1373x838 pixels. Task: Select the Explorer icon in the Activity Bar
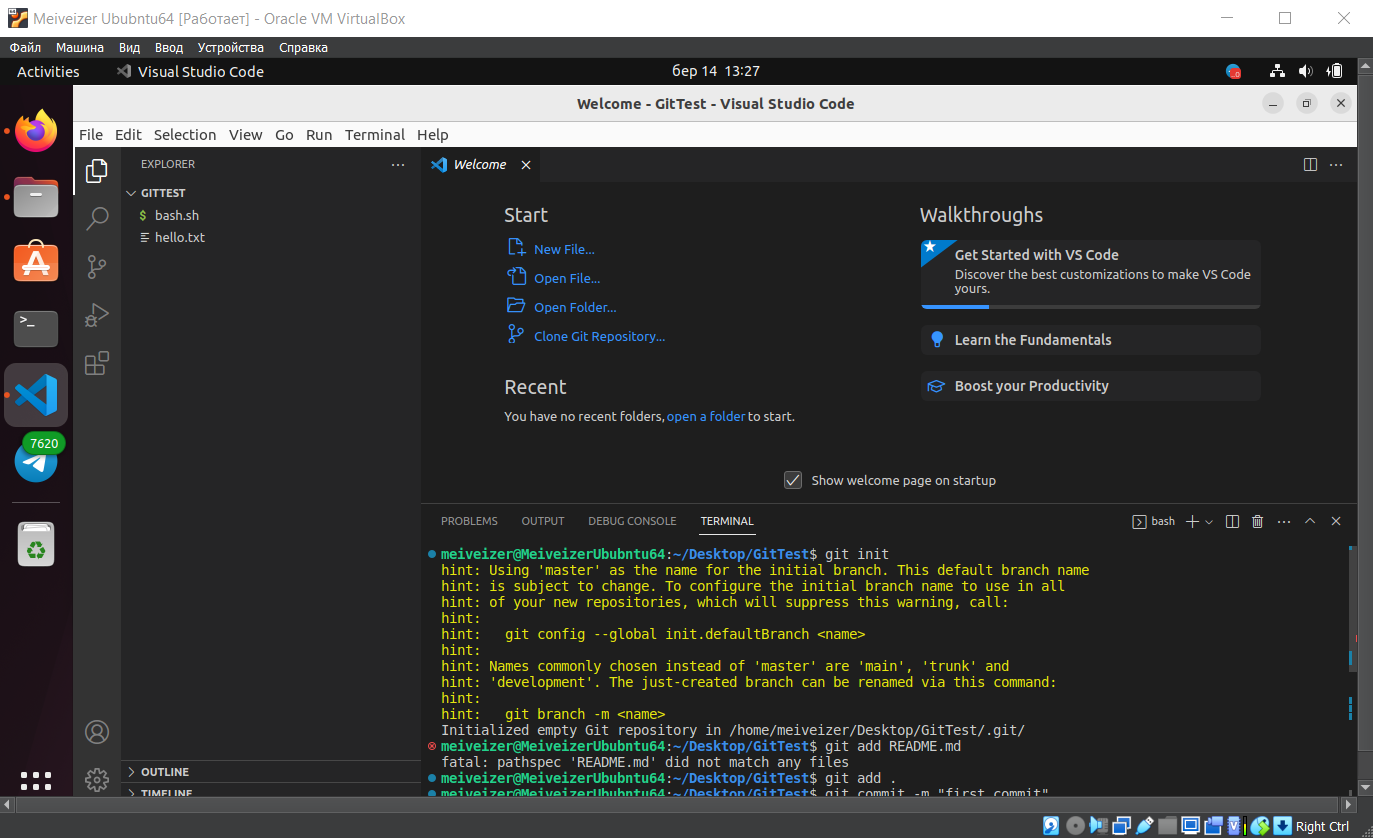97,171
